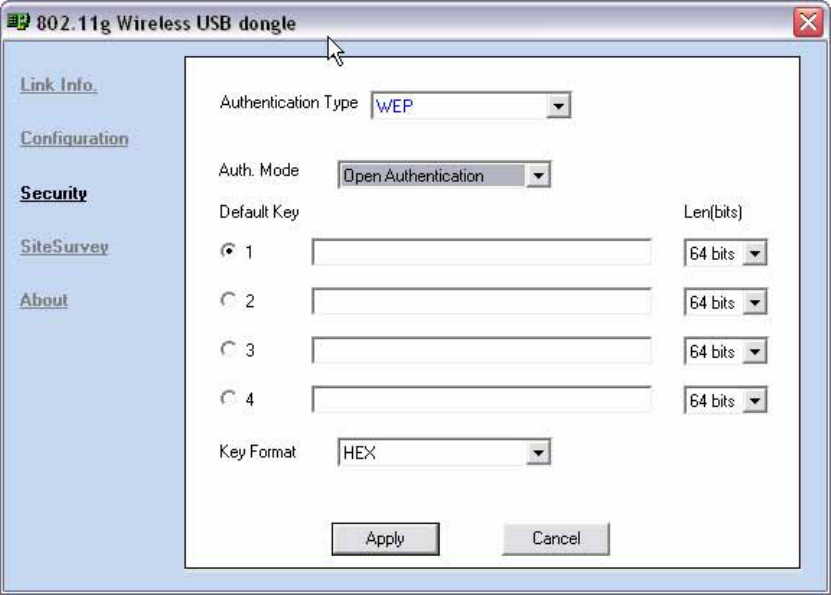Open the SiteSurvey page
Viewport: 831px width, 595px height.
[x=64, y=247]
